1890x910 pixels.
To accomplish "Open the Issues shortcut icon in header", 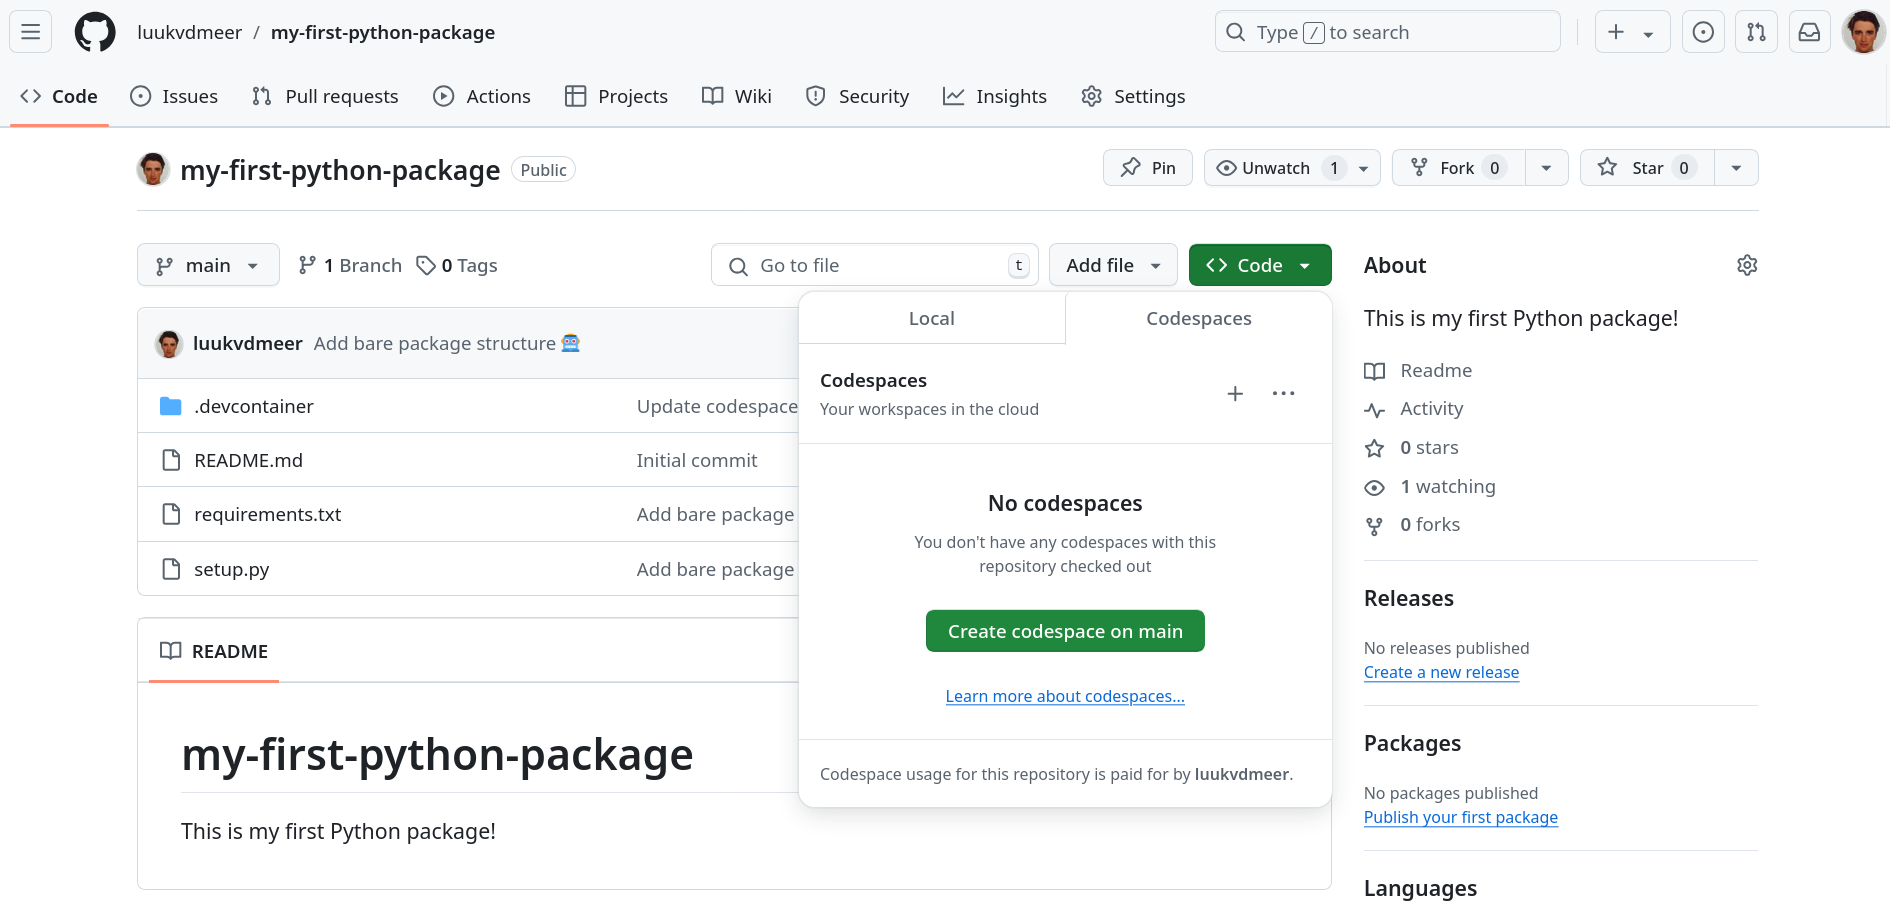I will (1703, 32).
